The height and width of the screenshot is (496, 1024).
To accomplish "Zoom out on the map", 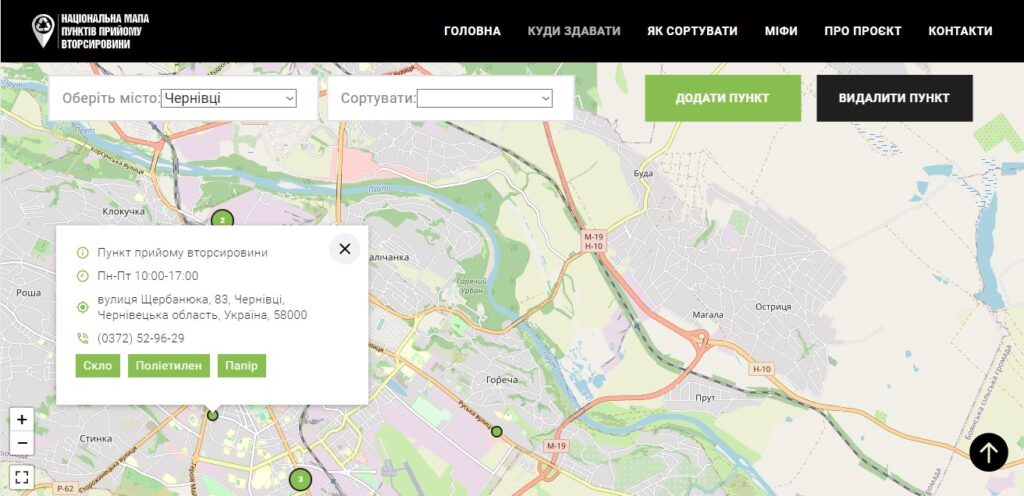I will click(x=22, y=443).
